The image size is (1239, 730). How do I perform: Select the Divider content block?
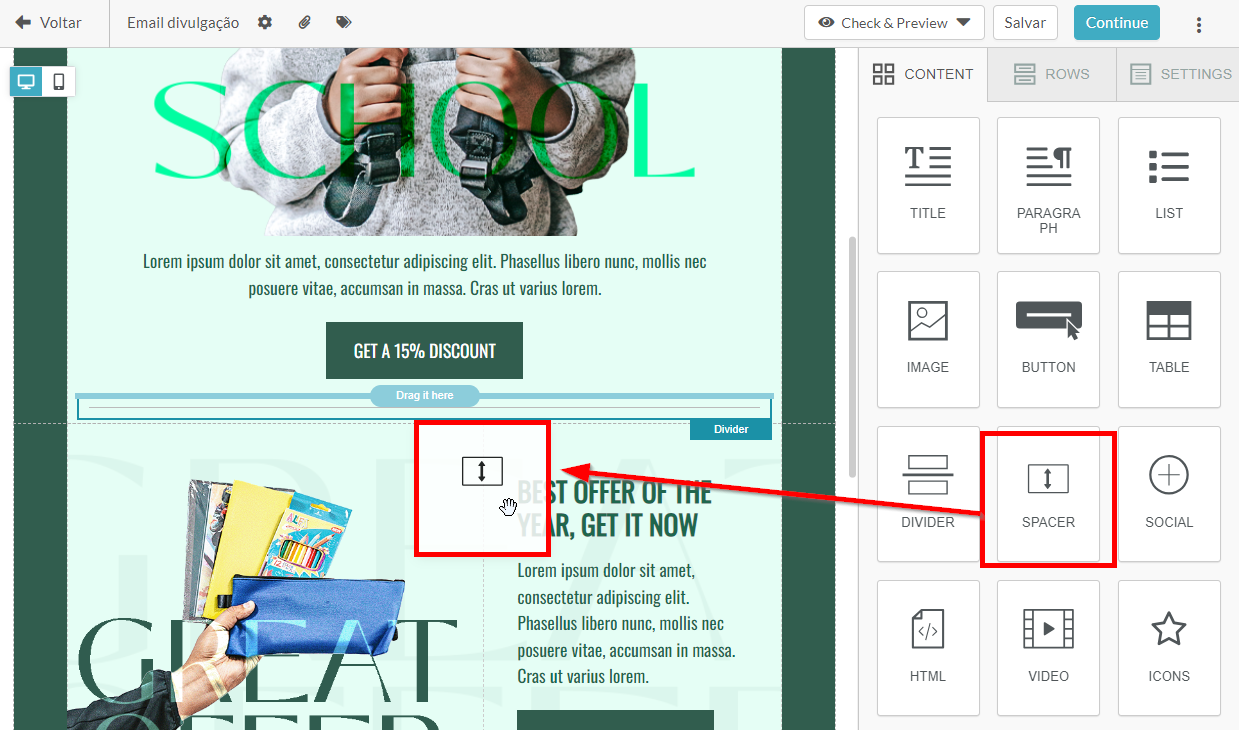(x=928, y=494)
